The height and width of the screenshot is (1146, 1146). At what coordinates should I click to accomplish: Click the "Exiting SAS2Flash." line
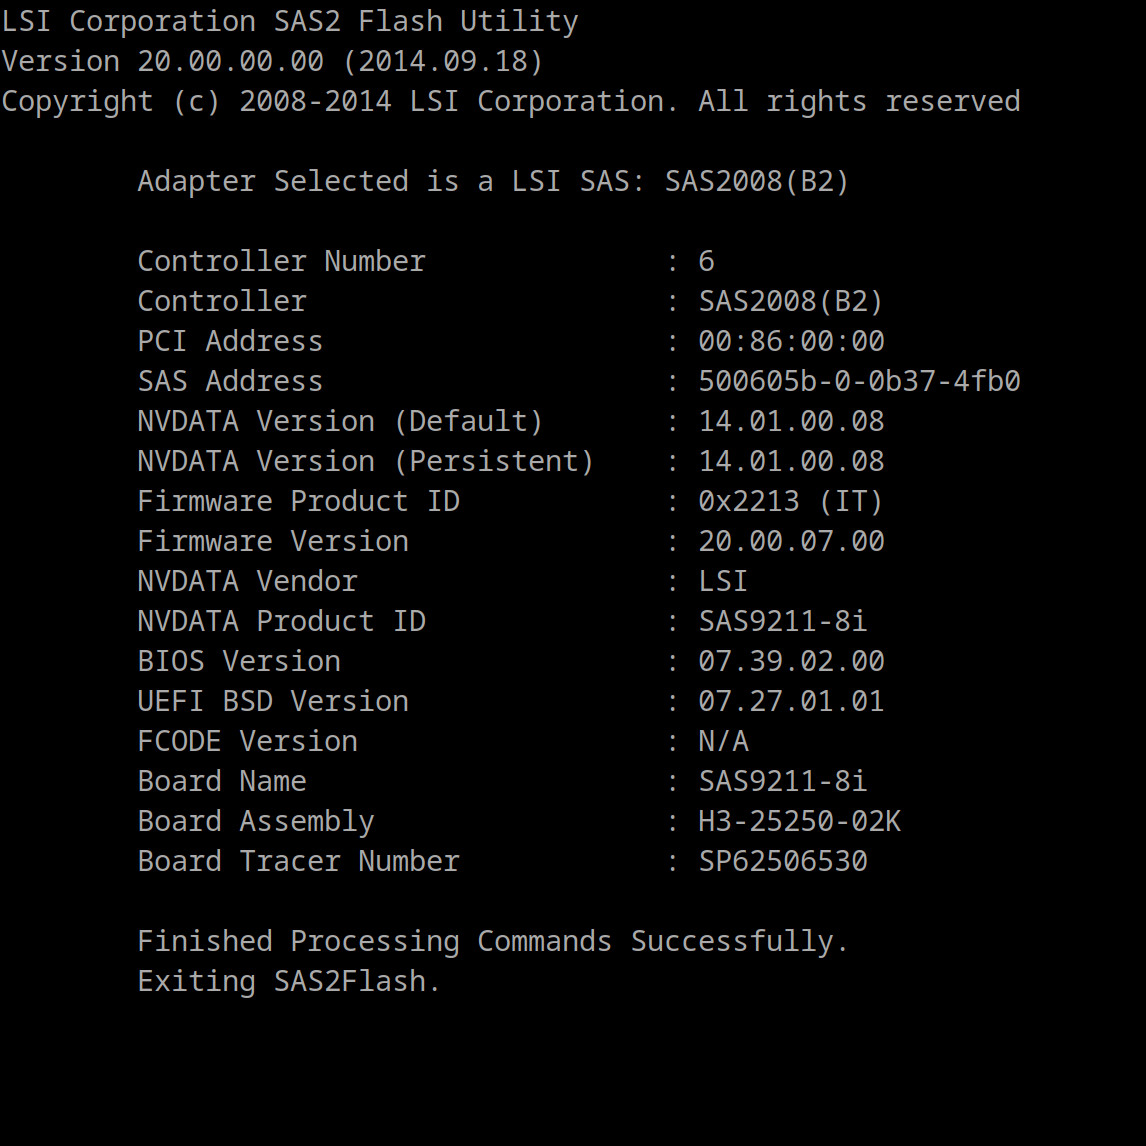pyautogui.click(x=289, y=981)
